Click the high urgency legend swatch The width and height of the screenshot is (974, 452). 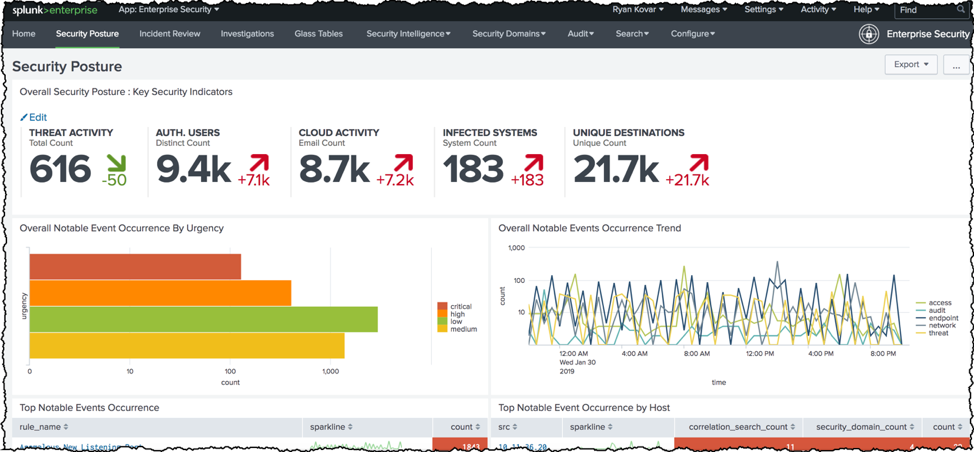coord(443,314)
